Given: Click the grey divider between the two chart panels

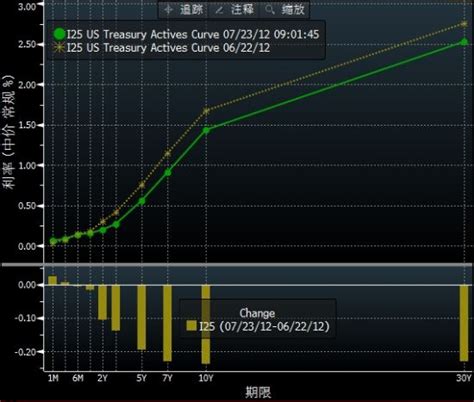Looking at the screenshot, I should point(237,265).
